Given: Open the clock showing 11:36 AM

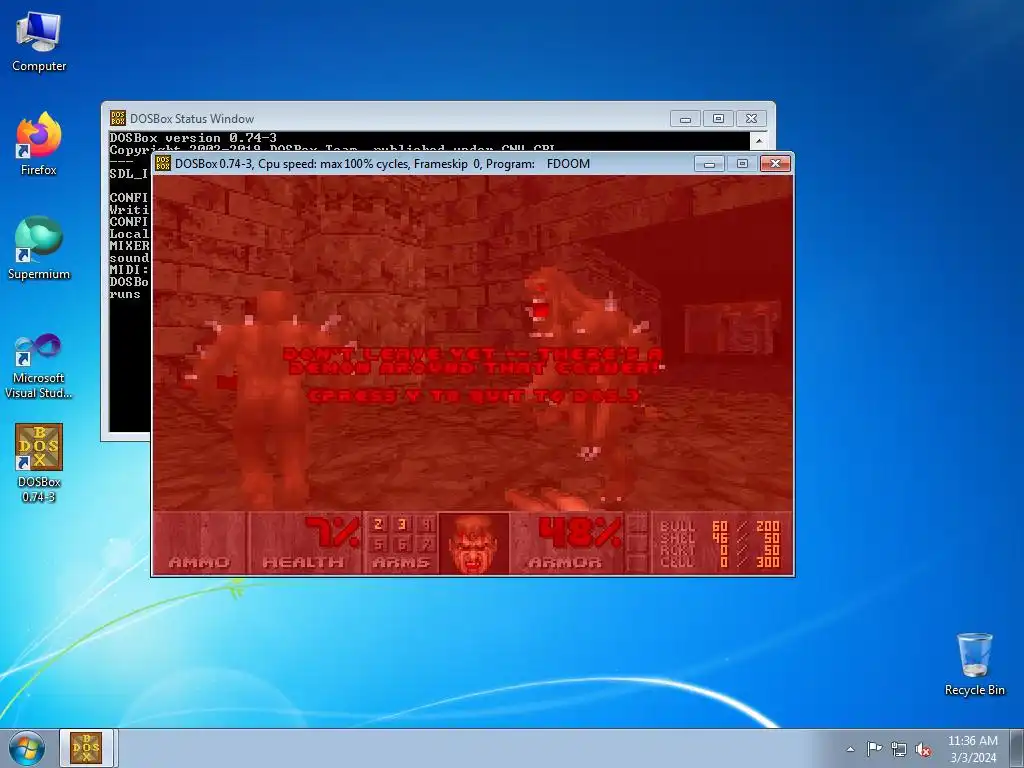Looking at the screenshot, I should [x=972, y=749].
